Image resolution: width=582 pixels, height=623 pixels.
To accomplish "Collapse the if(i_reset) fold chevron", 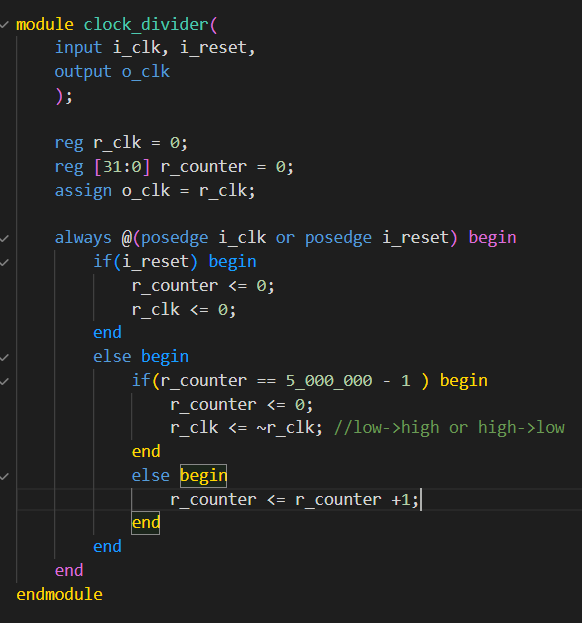I will click(x=4, y=262).
